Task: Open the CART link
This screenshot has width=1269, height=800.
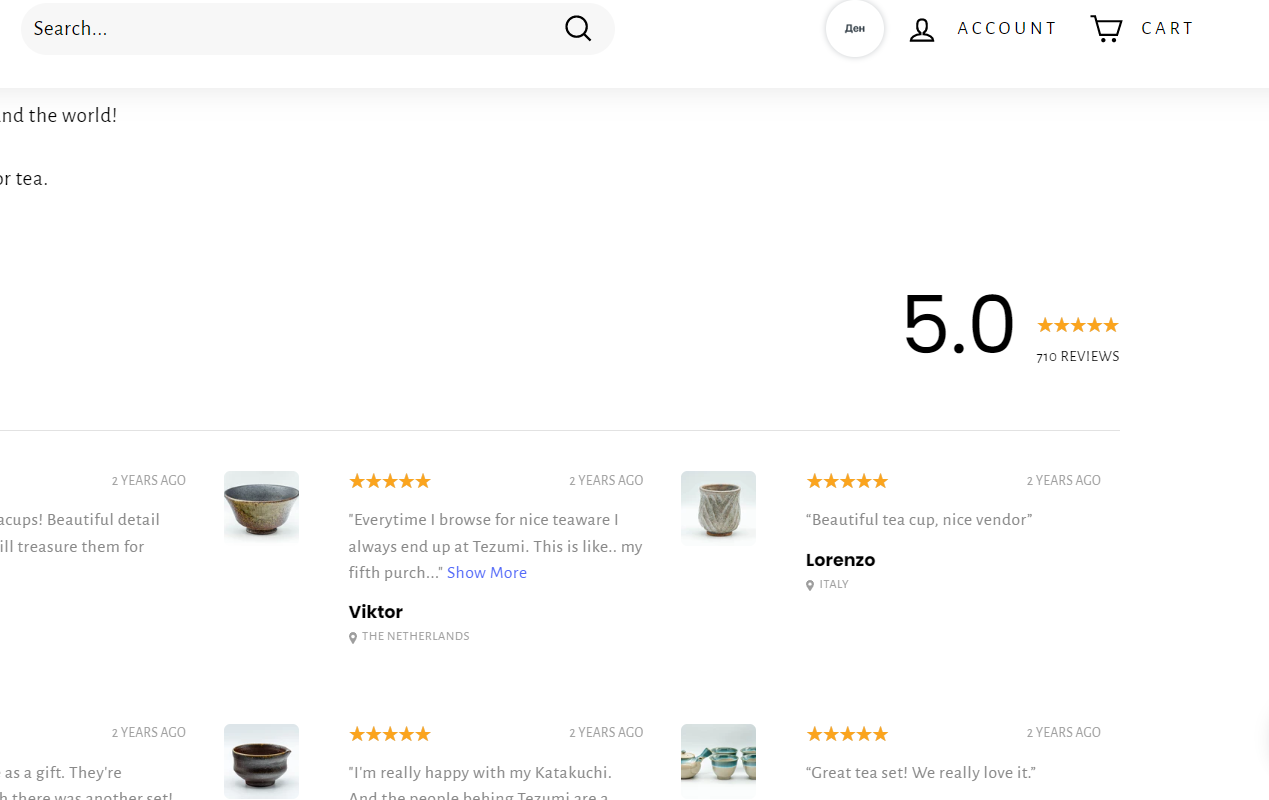Action: (1168, 28)
